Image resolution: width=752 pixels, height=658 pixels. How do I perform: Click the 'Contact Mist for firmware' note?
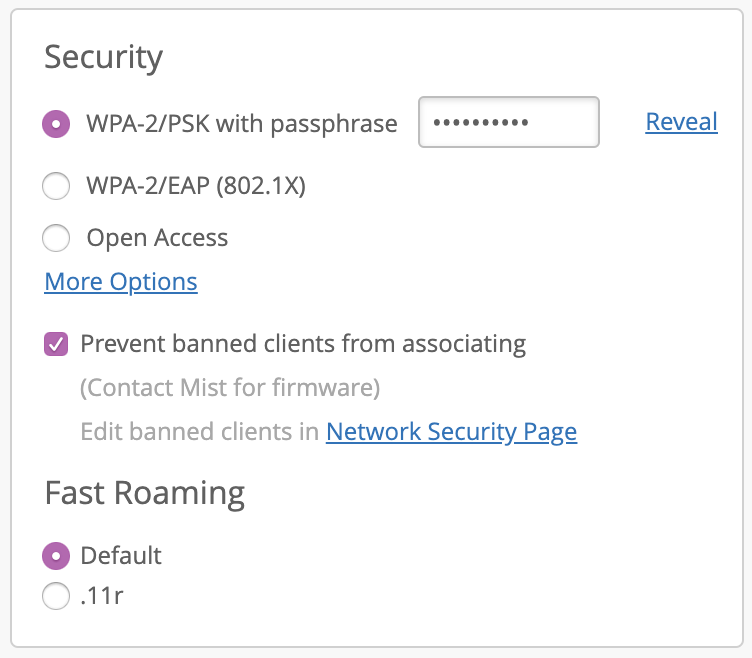click(230, 388)
